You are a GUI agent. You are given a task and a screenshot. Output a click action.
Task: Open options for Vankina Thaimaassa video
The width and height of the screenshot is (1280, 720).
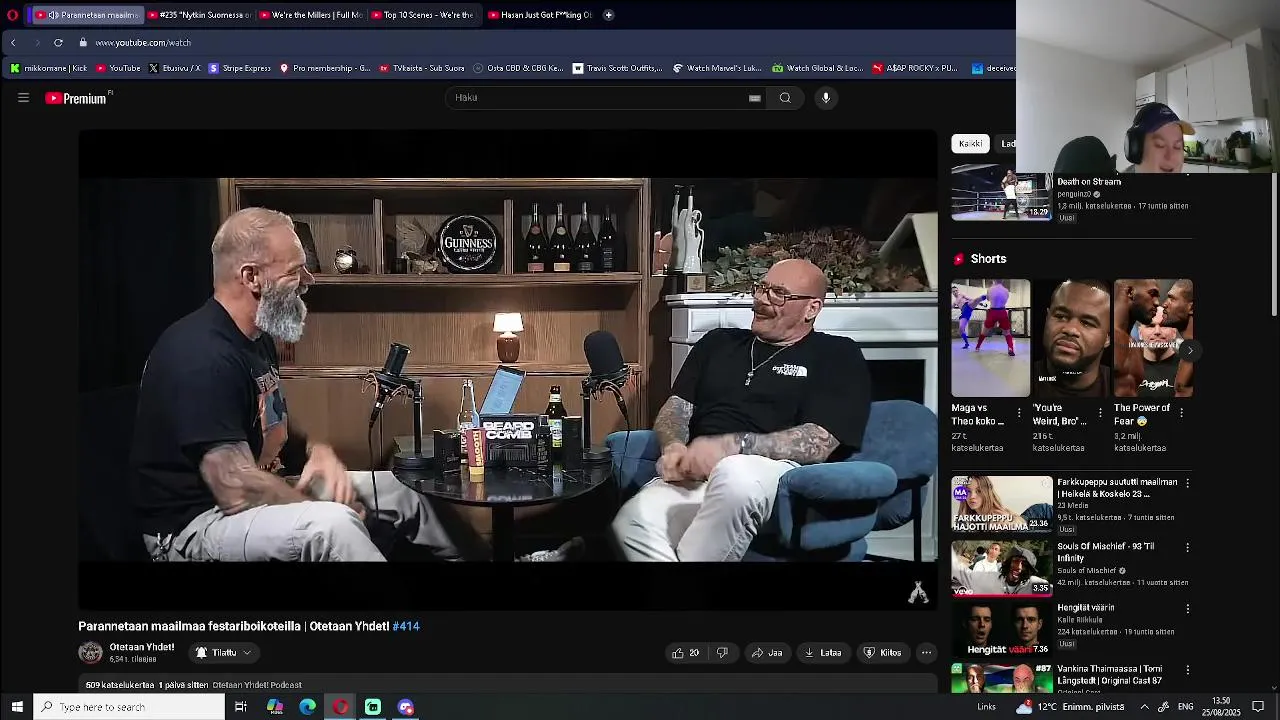[x=1187, y=670]
